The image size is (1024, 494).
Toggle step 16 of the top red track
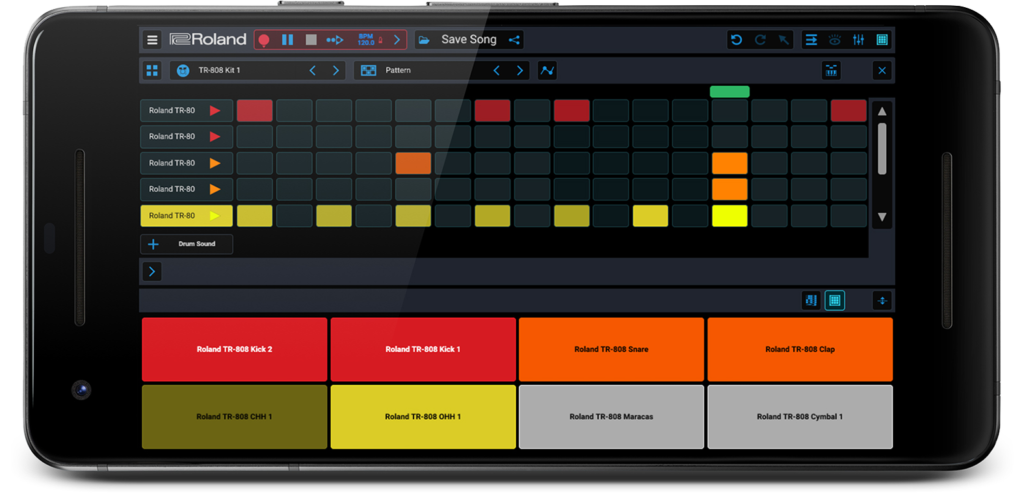coord(849,110)
